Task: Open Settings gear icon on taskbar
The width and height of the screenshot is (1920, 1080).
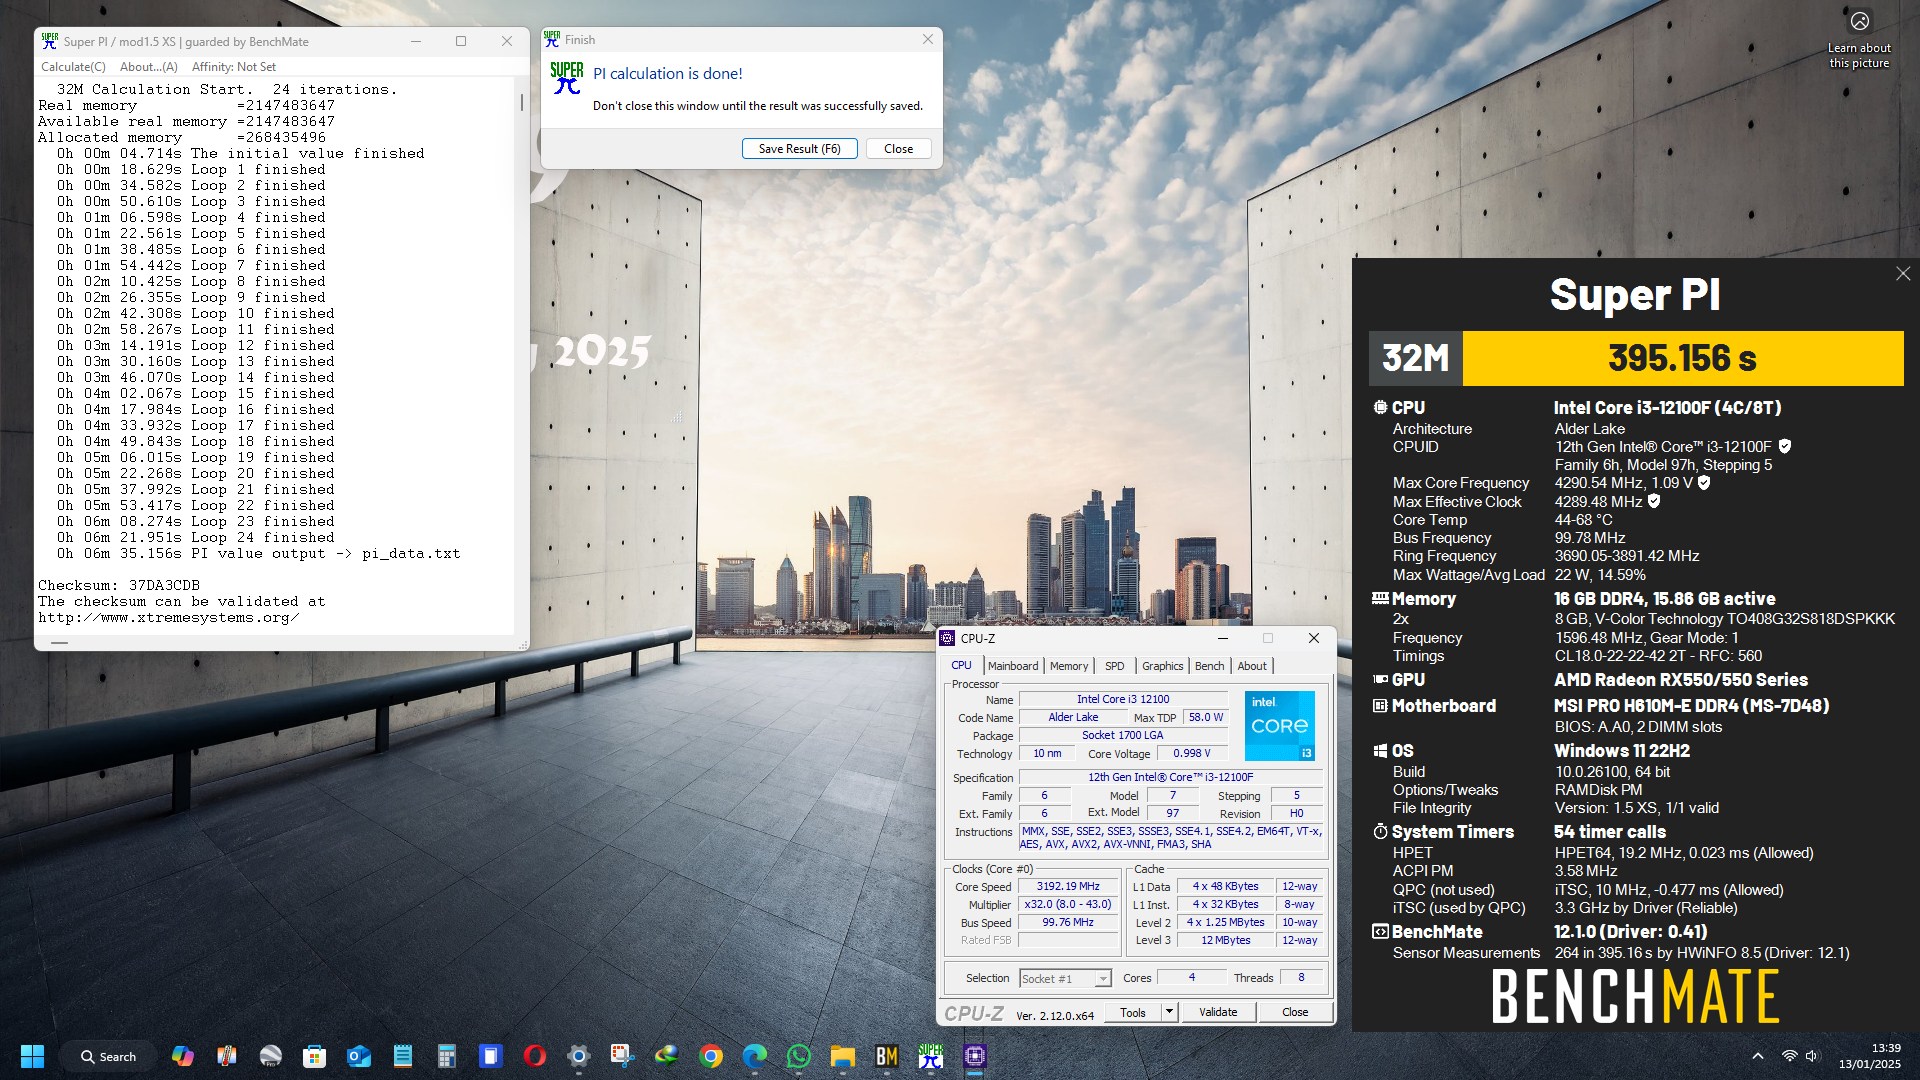Action: pyautogui.click(x=579, y=1056)
